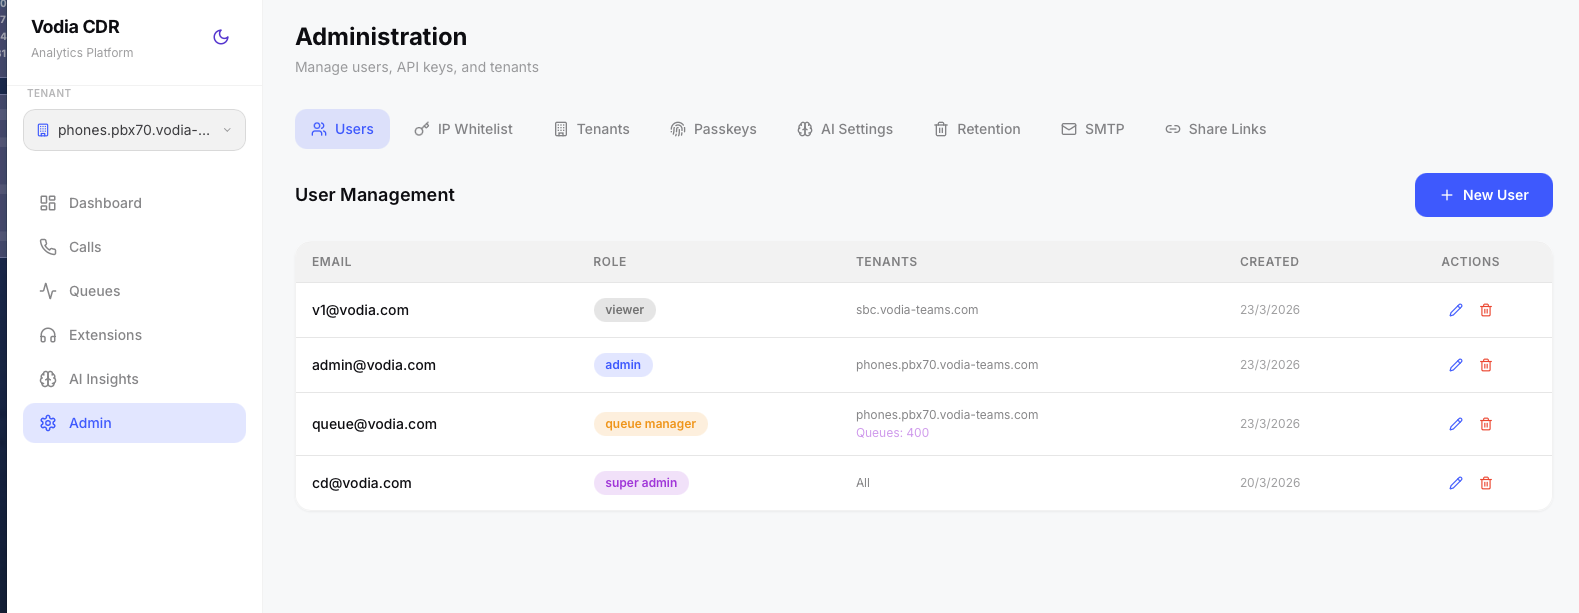The width and height of the screenshot is (1579, 613).
Task: Navigate to Queues in the sidebar
Action: (94, 291)
